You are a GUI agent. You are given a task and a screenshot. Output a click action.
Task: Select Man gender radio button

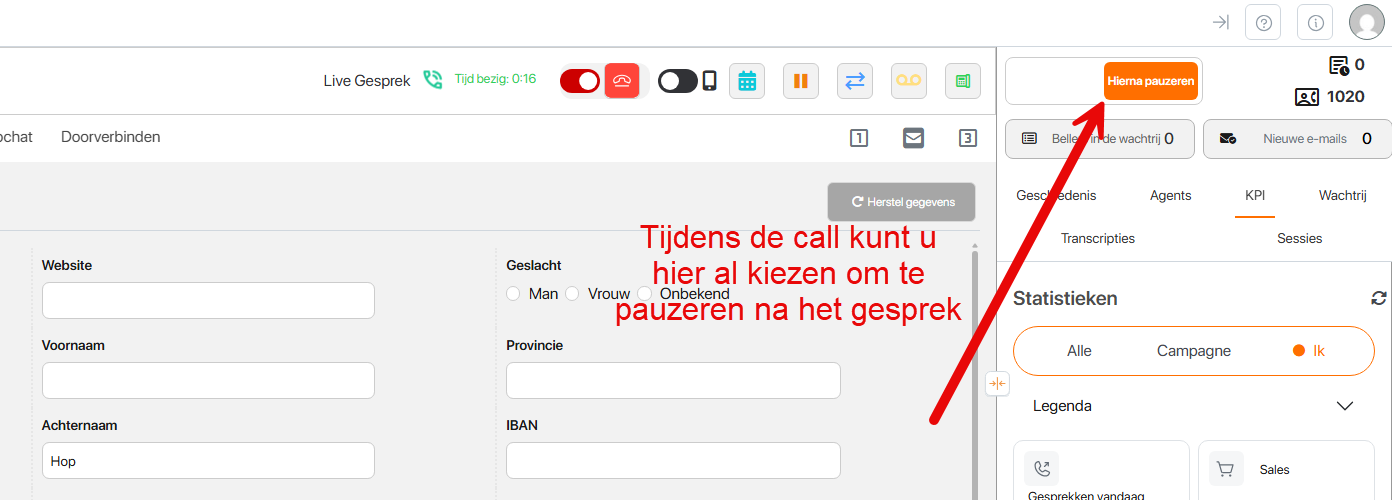[513, 294]
